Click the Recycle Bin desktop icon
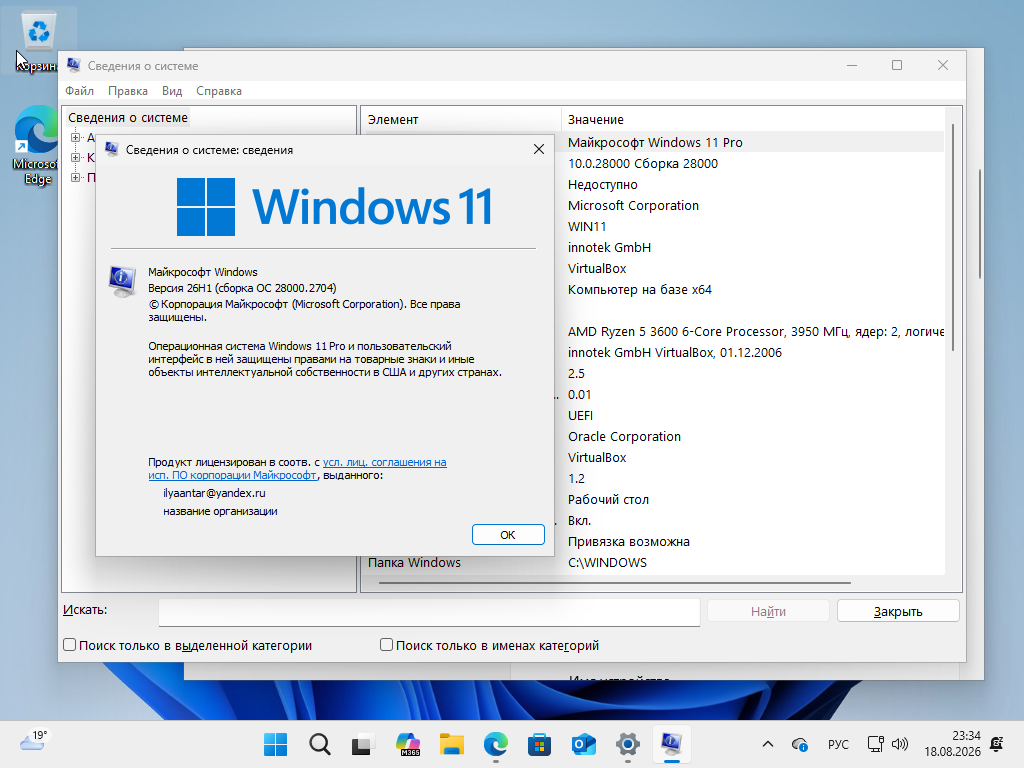Screen dimensions: 1024x768 click(x=39, y=40)
